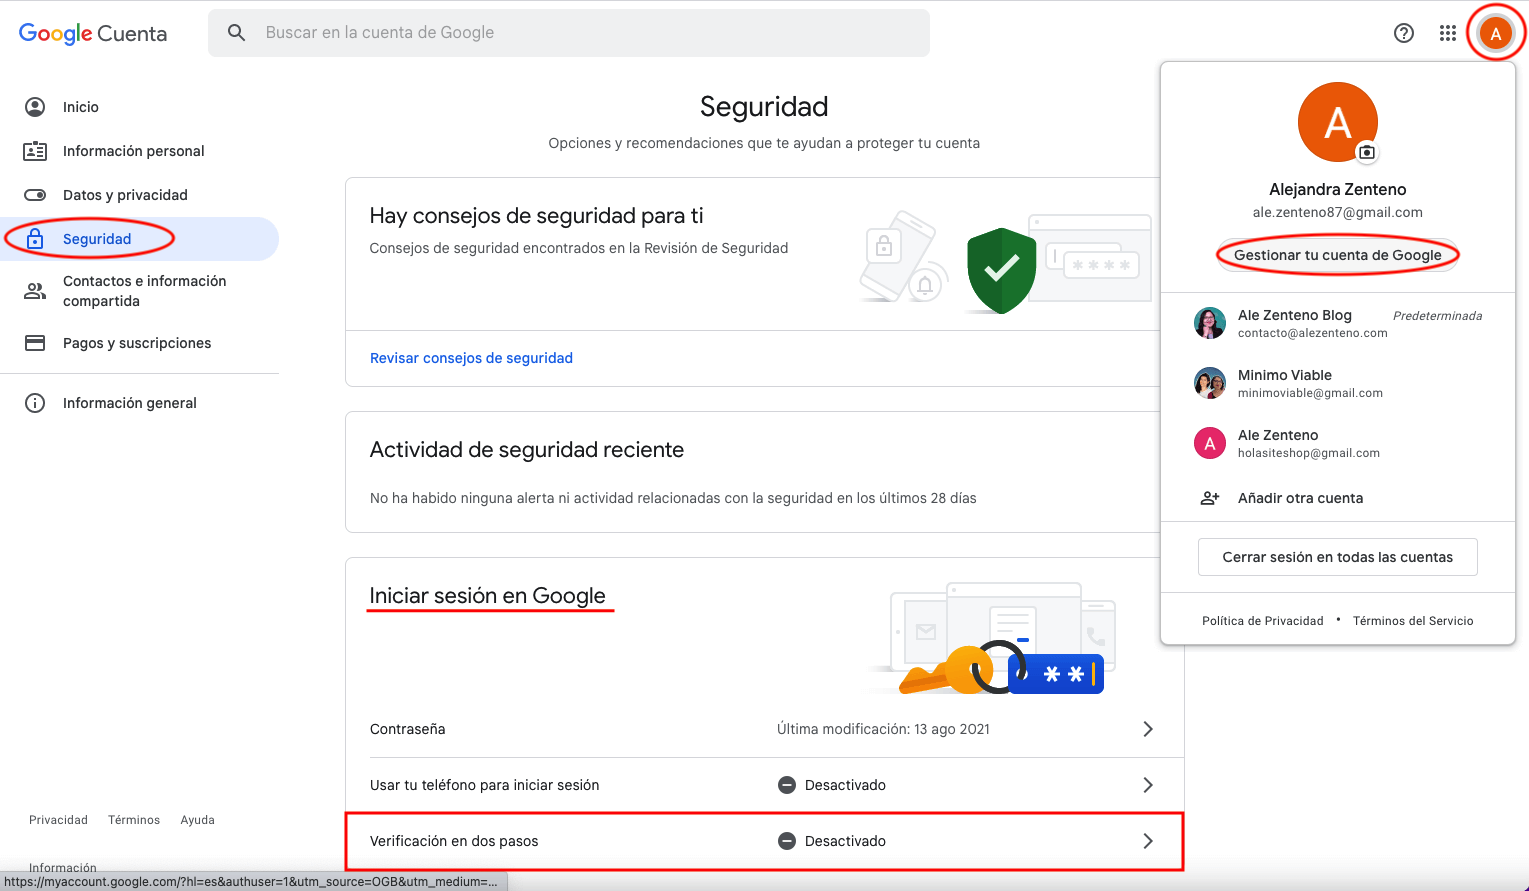Click the search magnifier icon

tap(237, 33)
